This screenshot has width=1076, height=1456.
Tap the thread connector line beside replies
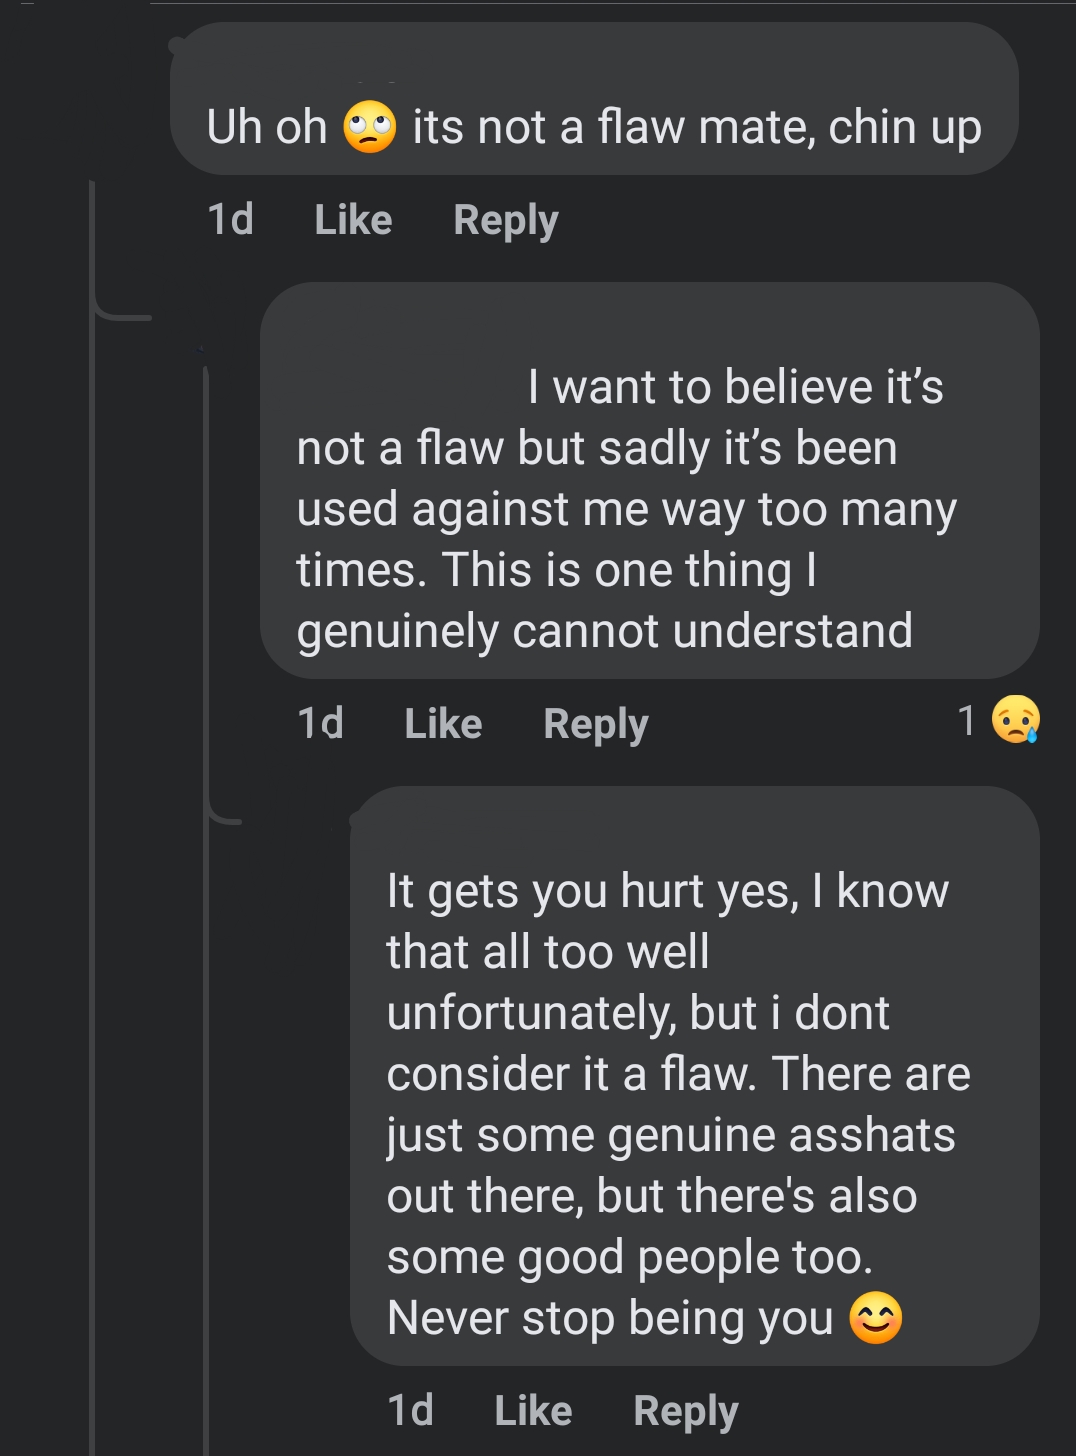pos(92,800)
